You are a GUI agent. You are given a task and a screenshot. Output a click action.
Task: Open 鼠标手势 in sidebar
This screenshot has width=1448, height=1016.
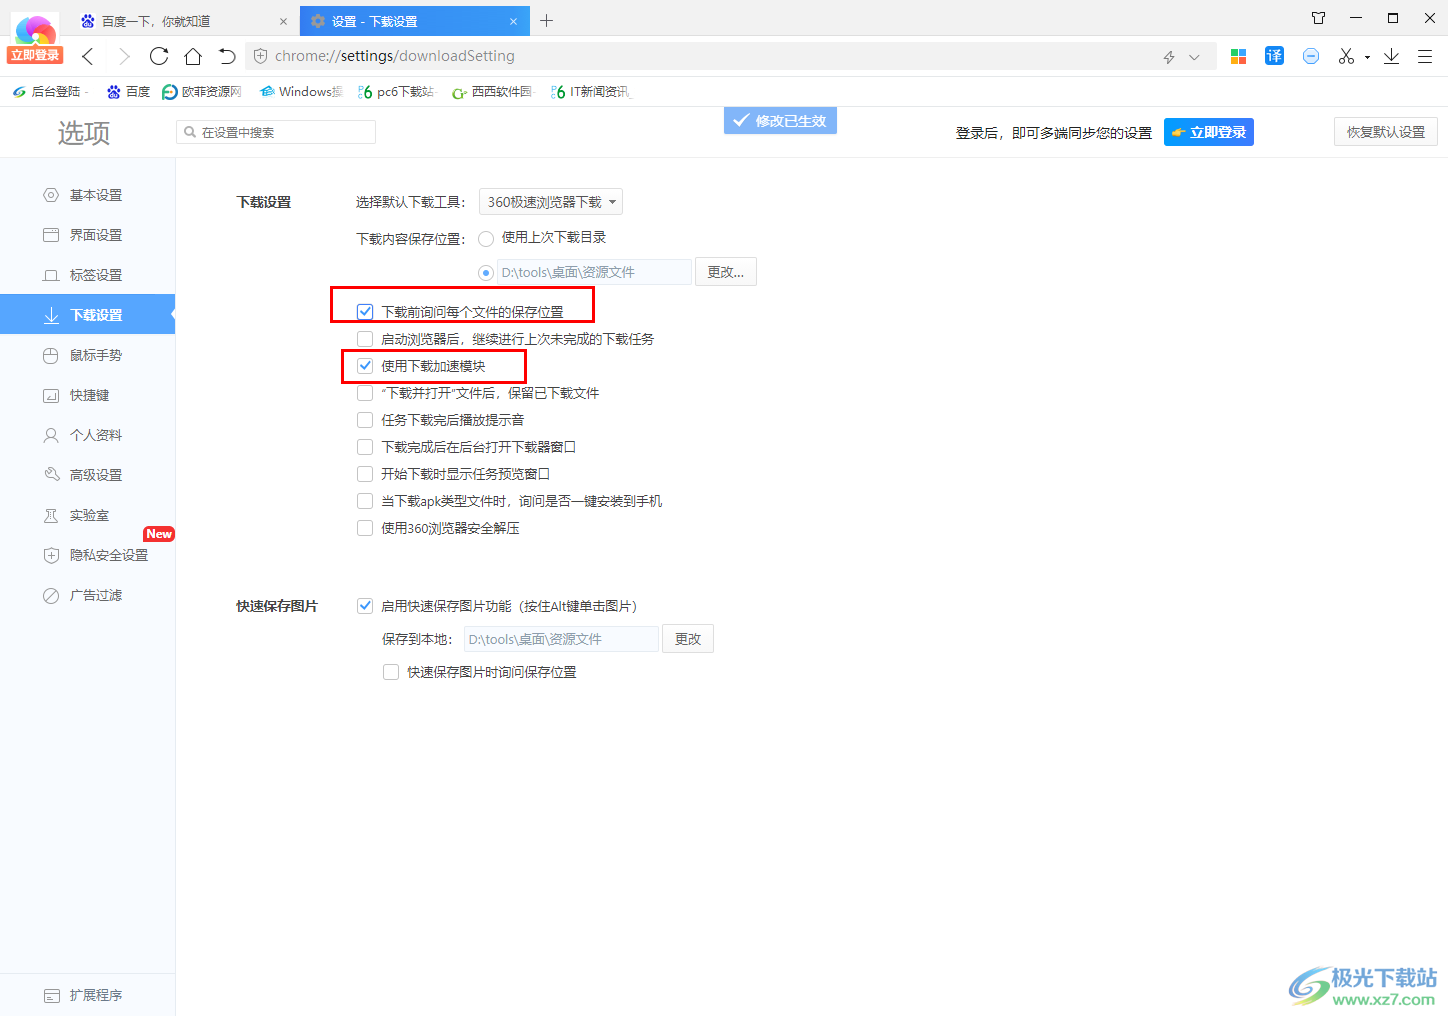(x=87, y=355)
